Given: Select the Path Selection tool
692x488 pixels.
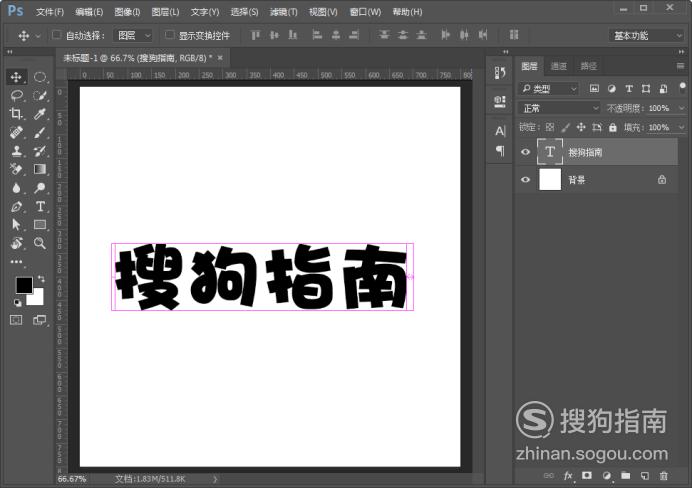Looking at the screenshot, I should (16, 225).
